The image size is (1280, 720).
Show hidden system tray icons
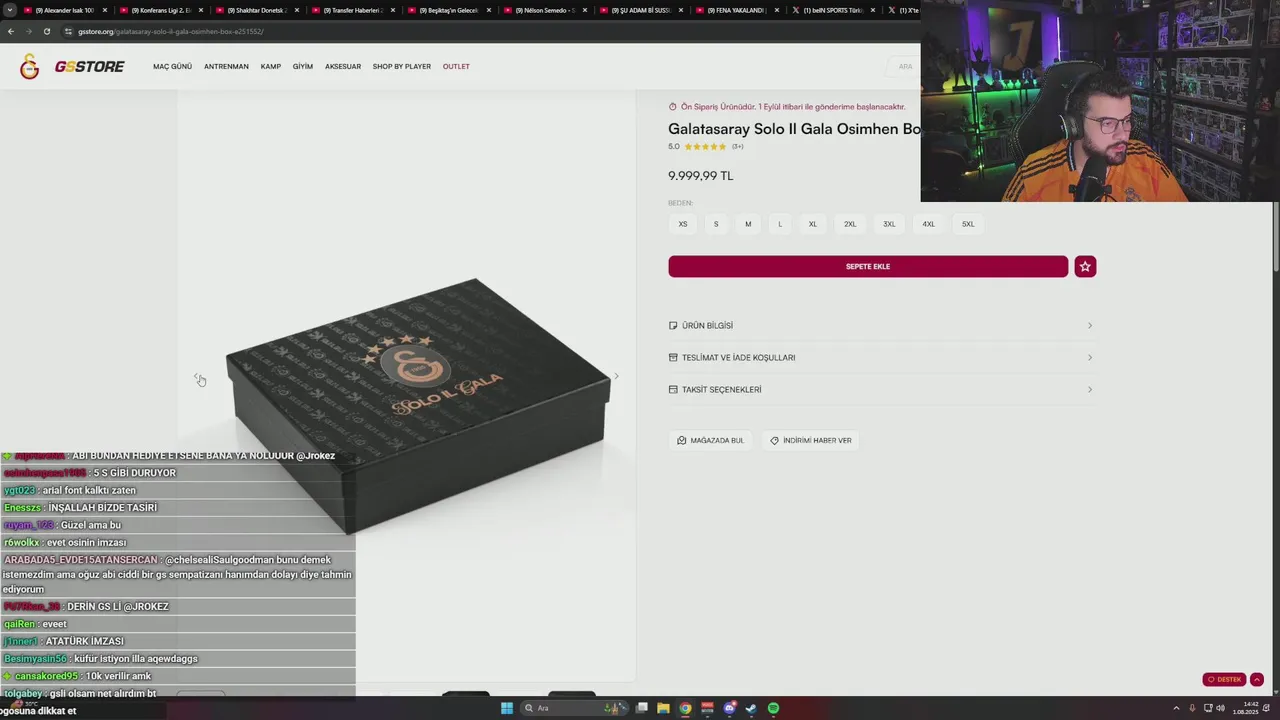pyautogui.click(x=1176, y=708)
